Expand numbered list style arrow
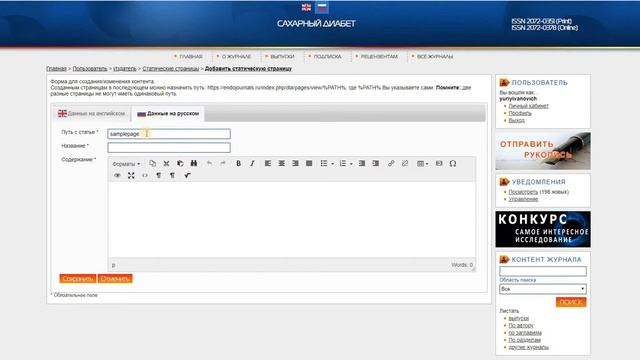640x360 pixels. point(351,164)
